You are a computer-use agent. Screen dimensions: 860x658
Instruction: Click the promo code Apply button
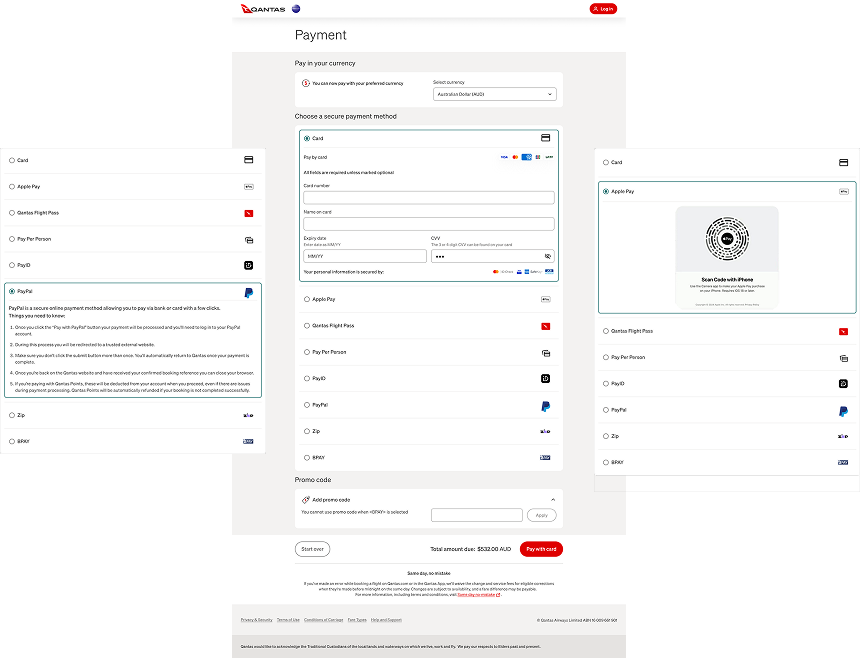(x=542, y=515)
